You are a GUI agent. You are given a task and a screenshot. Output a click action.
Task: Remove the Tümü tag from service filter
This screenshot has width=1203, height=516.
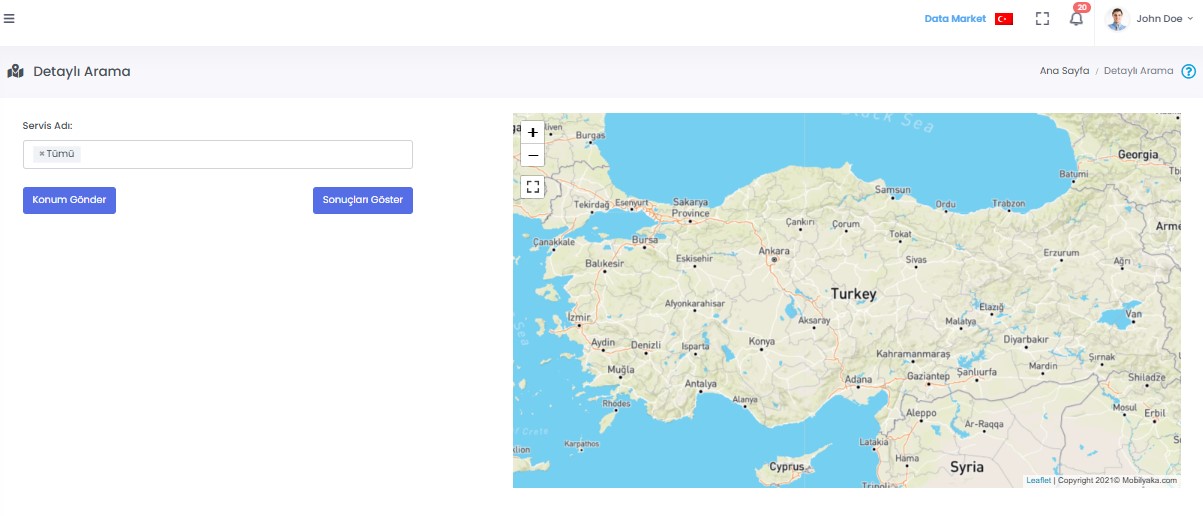[41, 154]
